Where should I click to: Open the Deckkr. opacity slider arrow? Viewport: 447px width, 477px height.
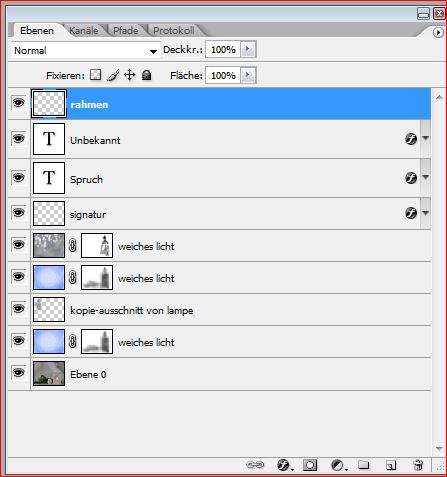(x=248, y=49)
